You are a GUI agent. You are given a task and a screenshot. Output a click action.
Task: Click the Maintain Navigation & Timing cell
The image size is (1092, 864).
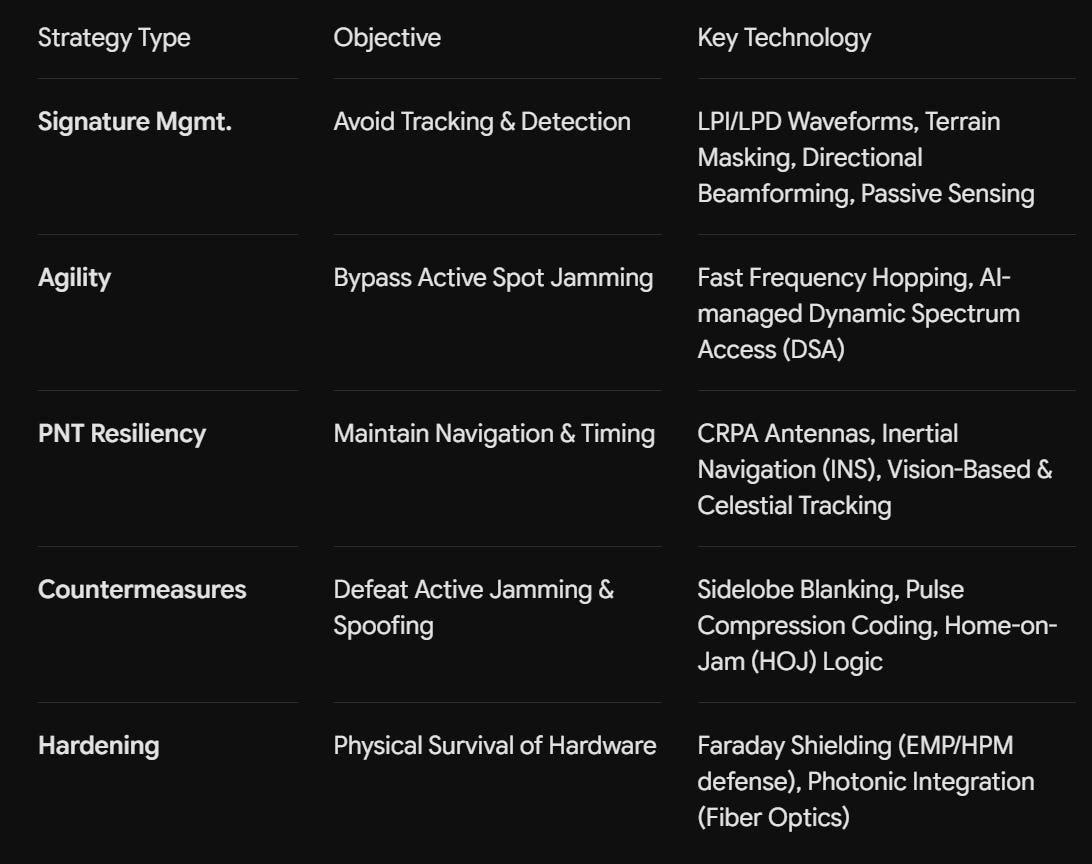click(494, 434)
